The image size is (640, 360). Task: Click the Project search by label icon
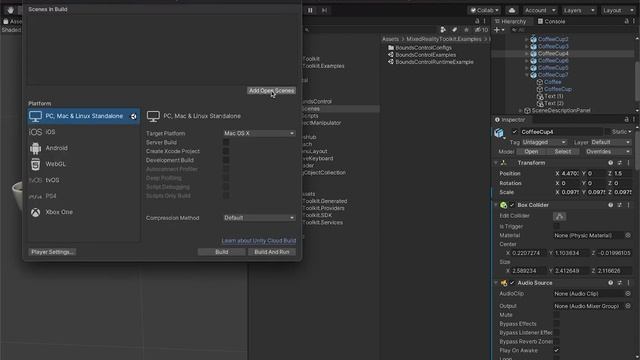point(455,30)
